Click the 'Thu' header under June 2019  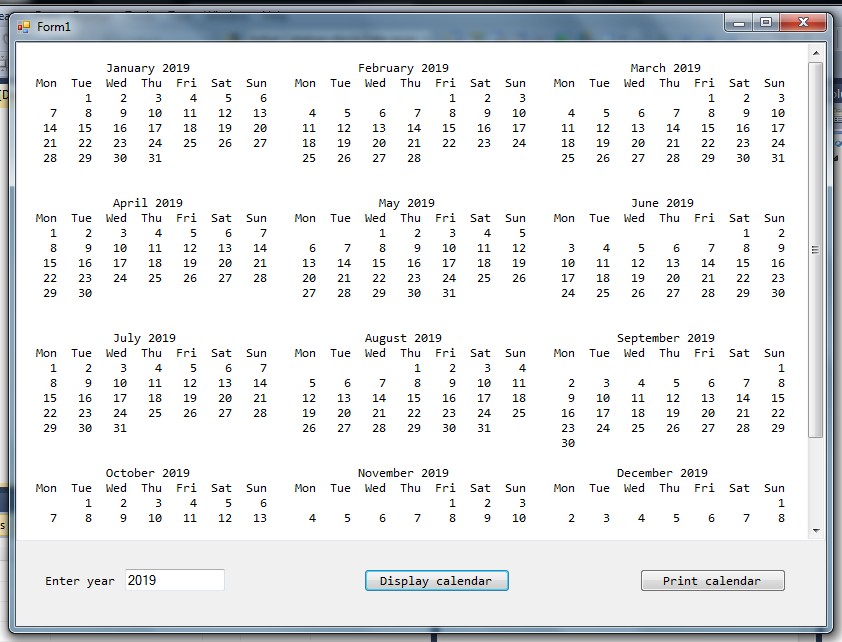[670, 218]
